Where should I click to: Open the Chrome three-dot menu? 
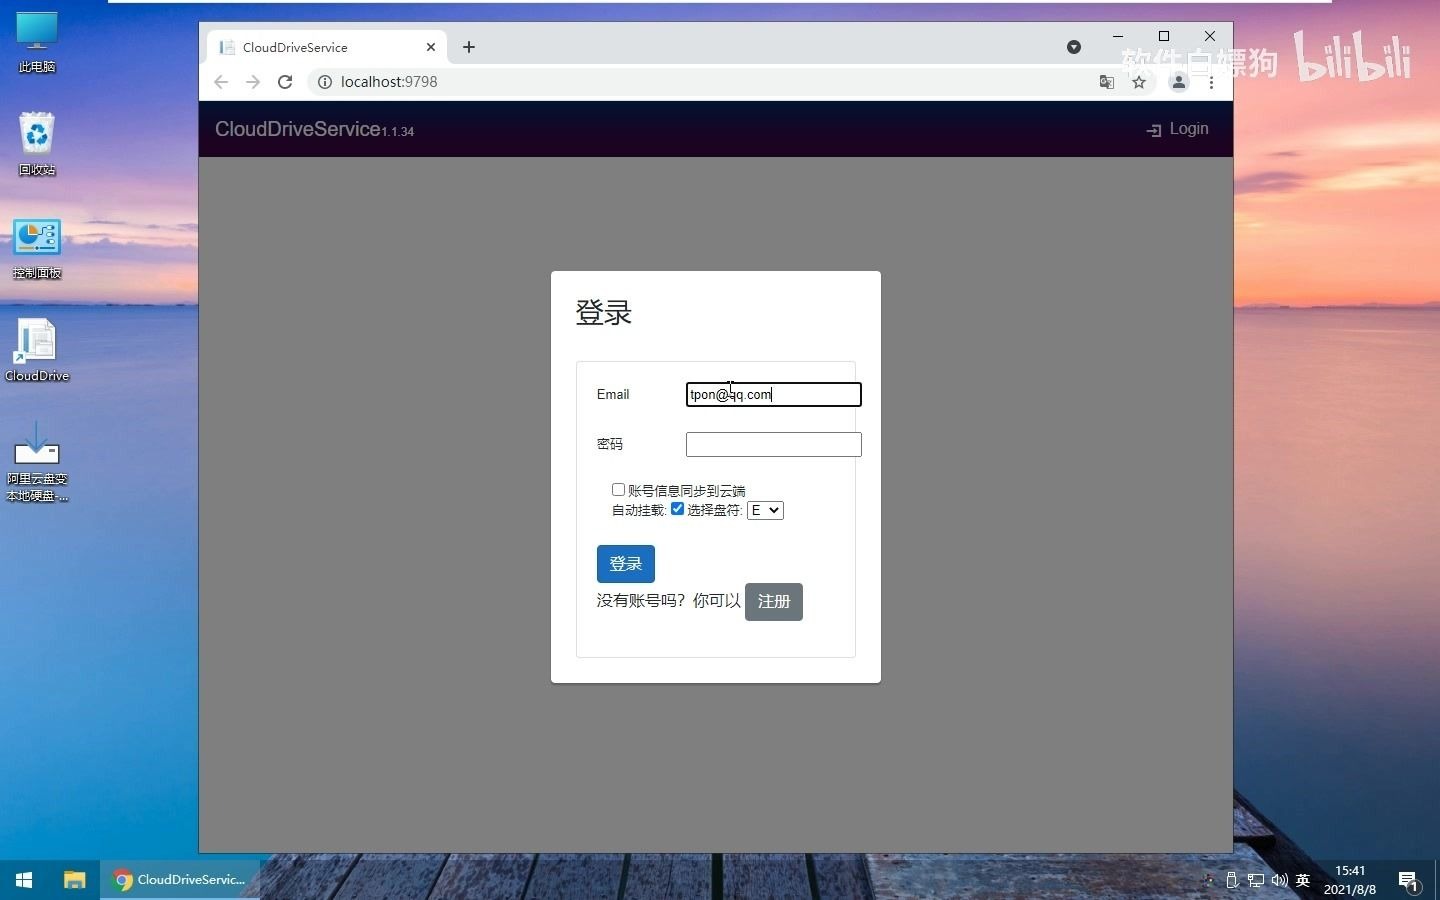[x=1211, y=82]
